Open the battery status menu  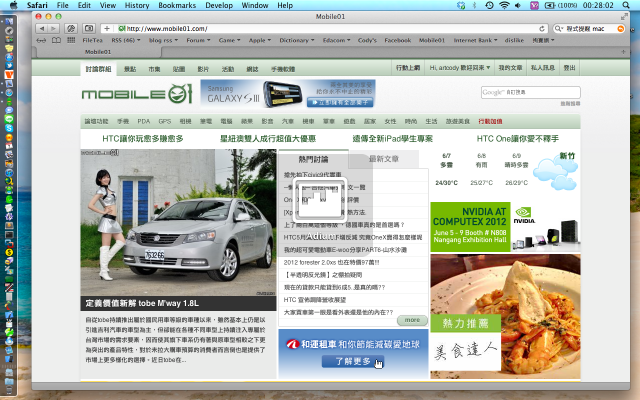tap(561, 5)
